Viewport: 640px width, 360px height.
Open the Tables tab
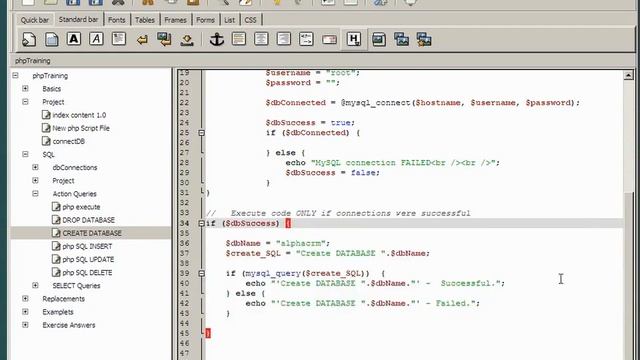[145, 20]
